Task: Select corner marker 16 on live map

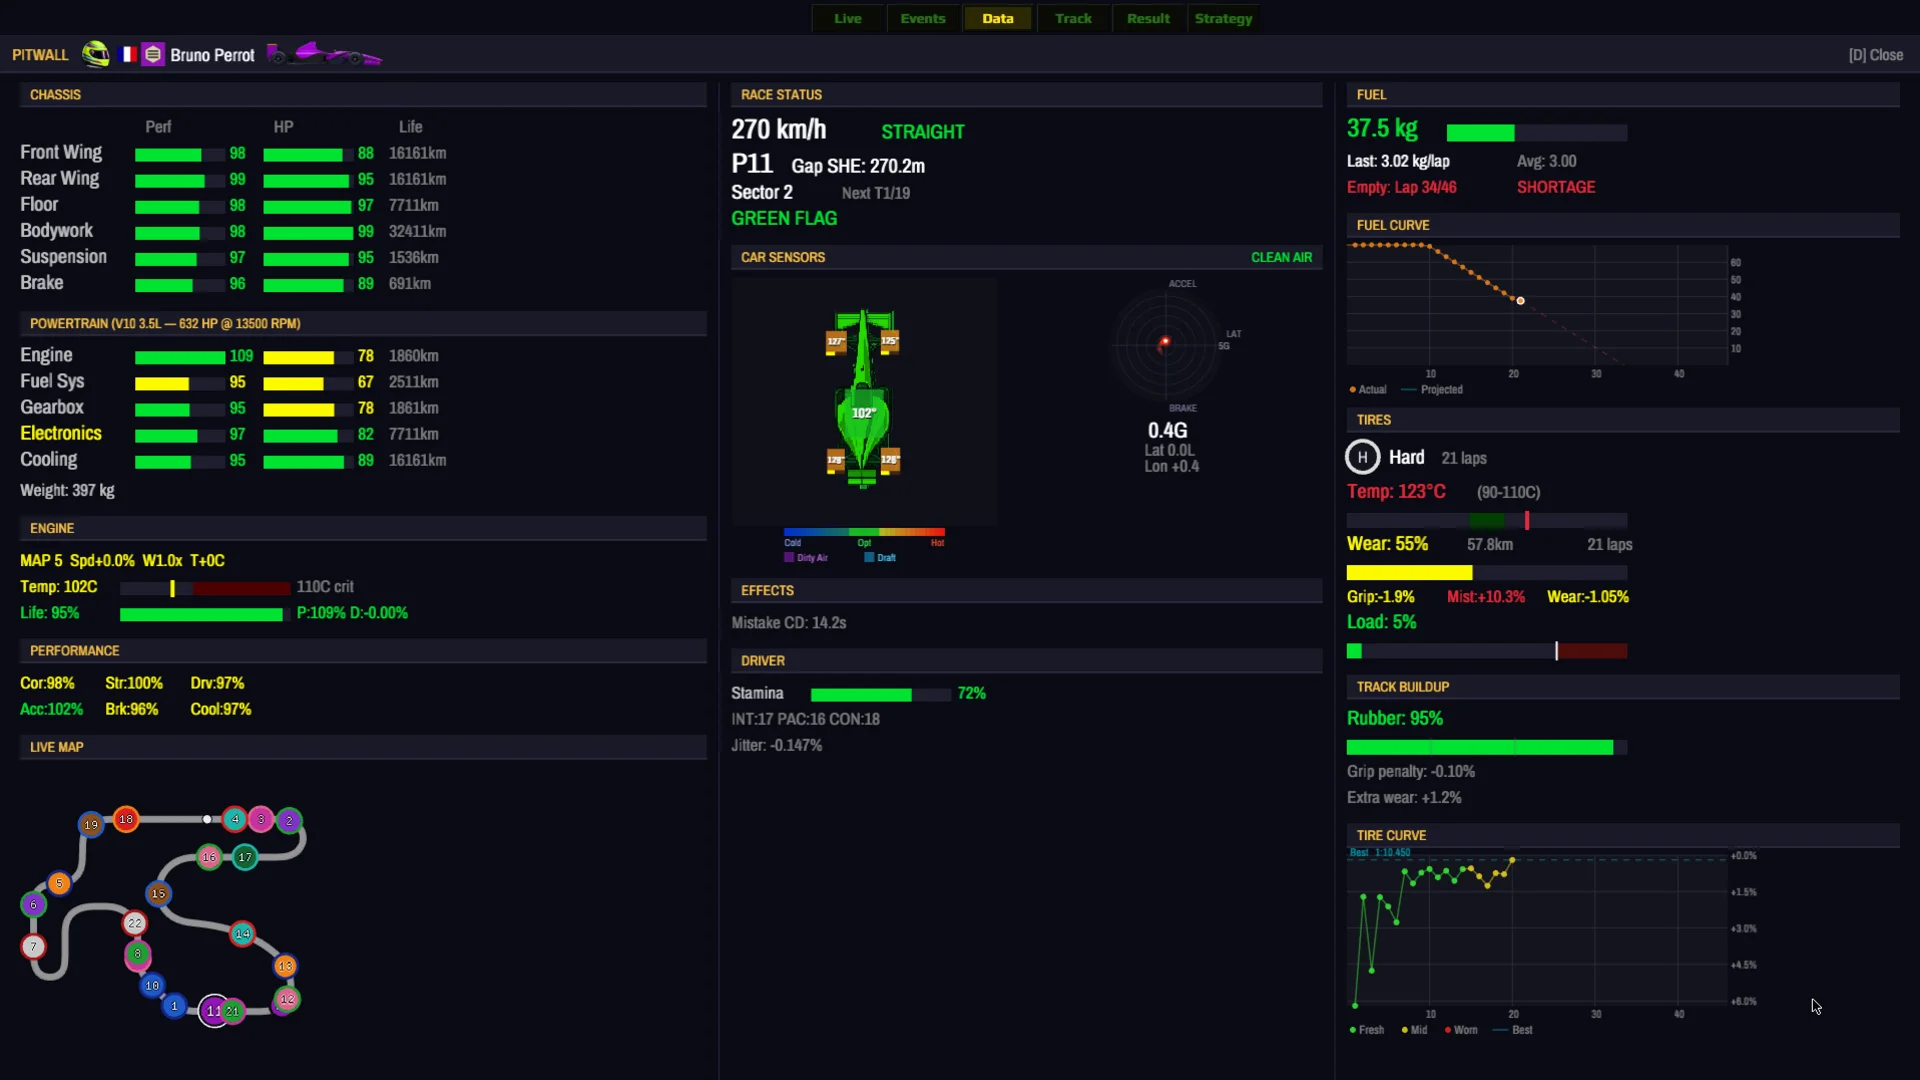Action: pos(209,857)
